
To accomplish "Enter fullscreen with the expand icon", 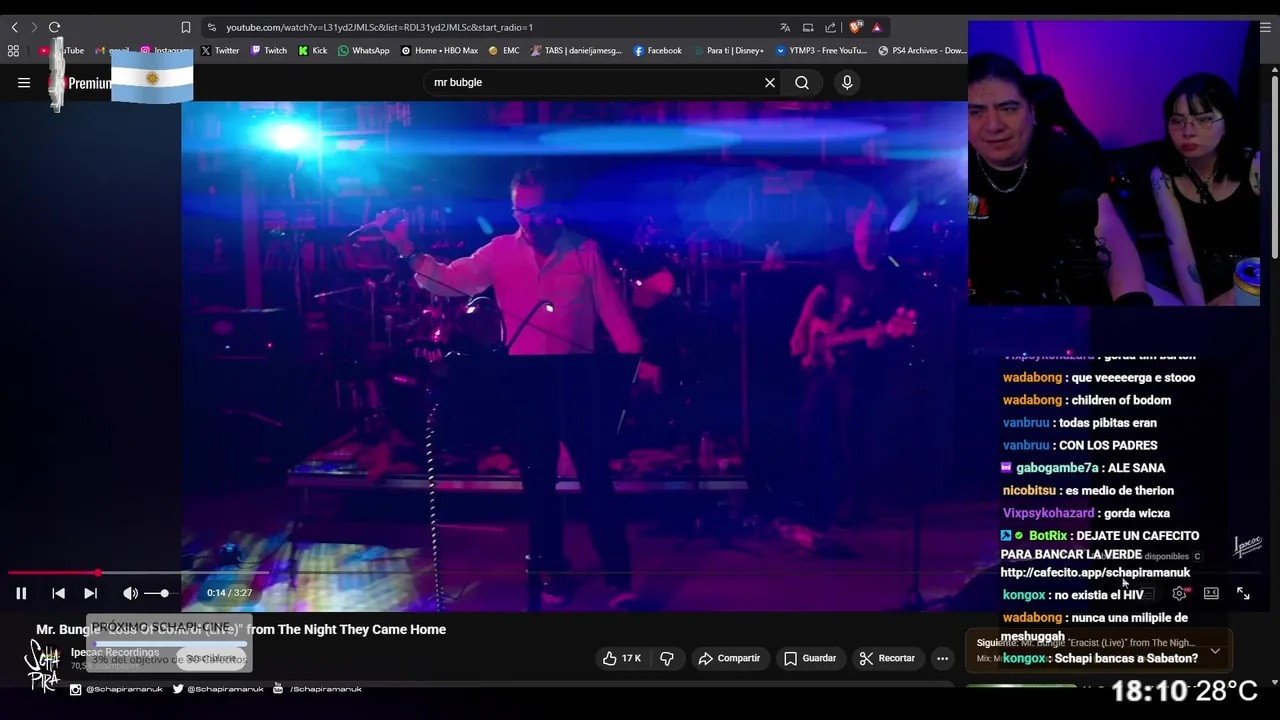I will (1243, 593).
